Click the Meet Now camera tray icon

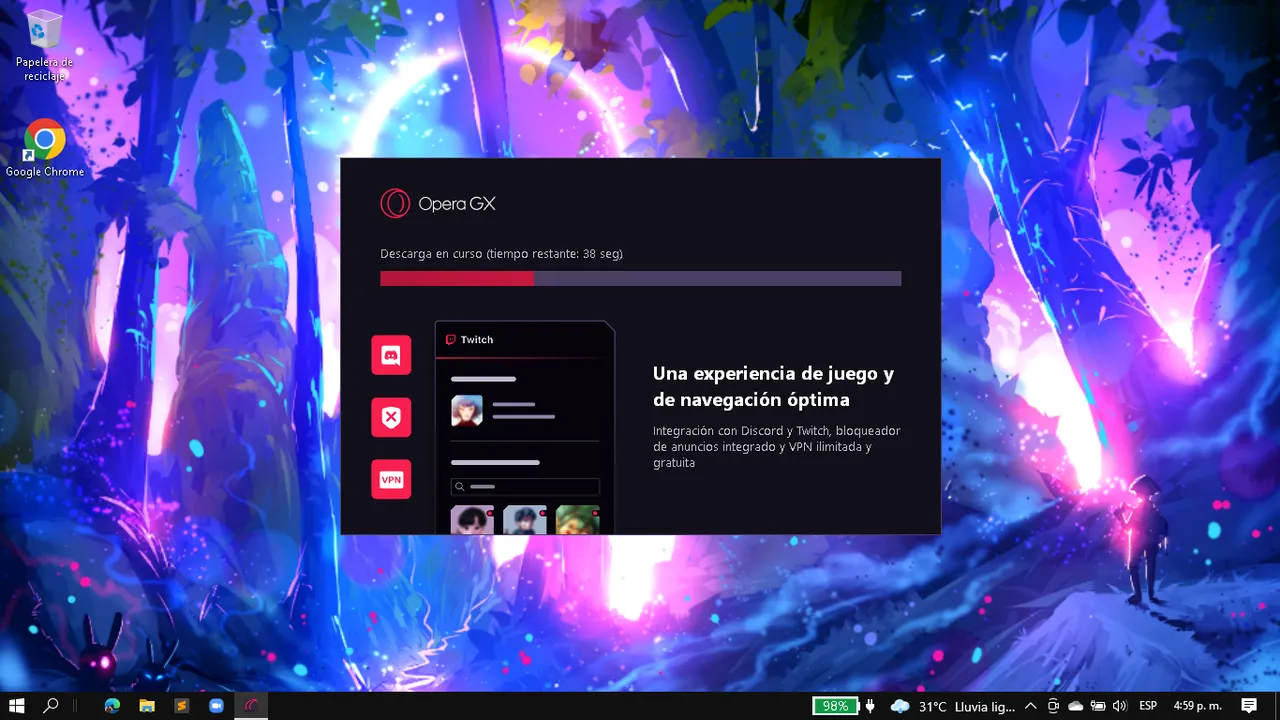click(1053, 706)
